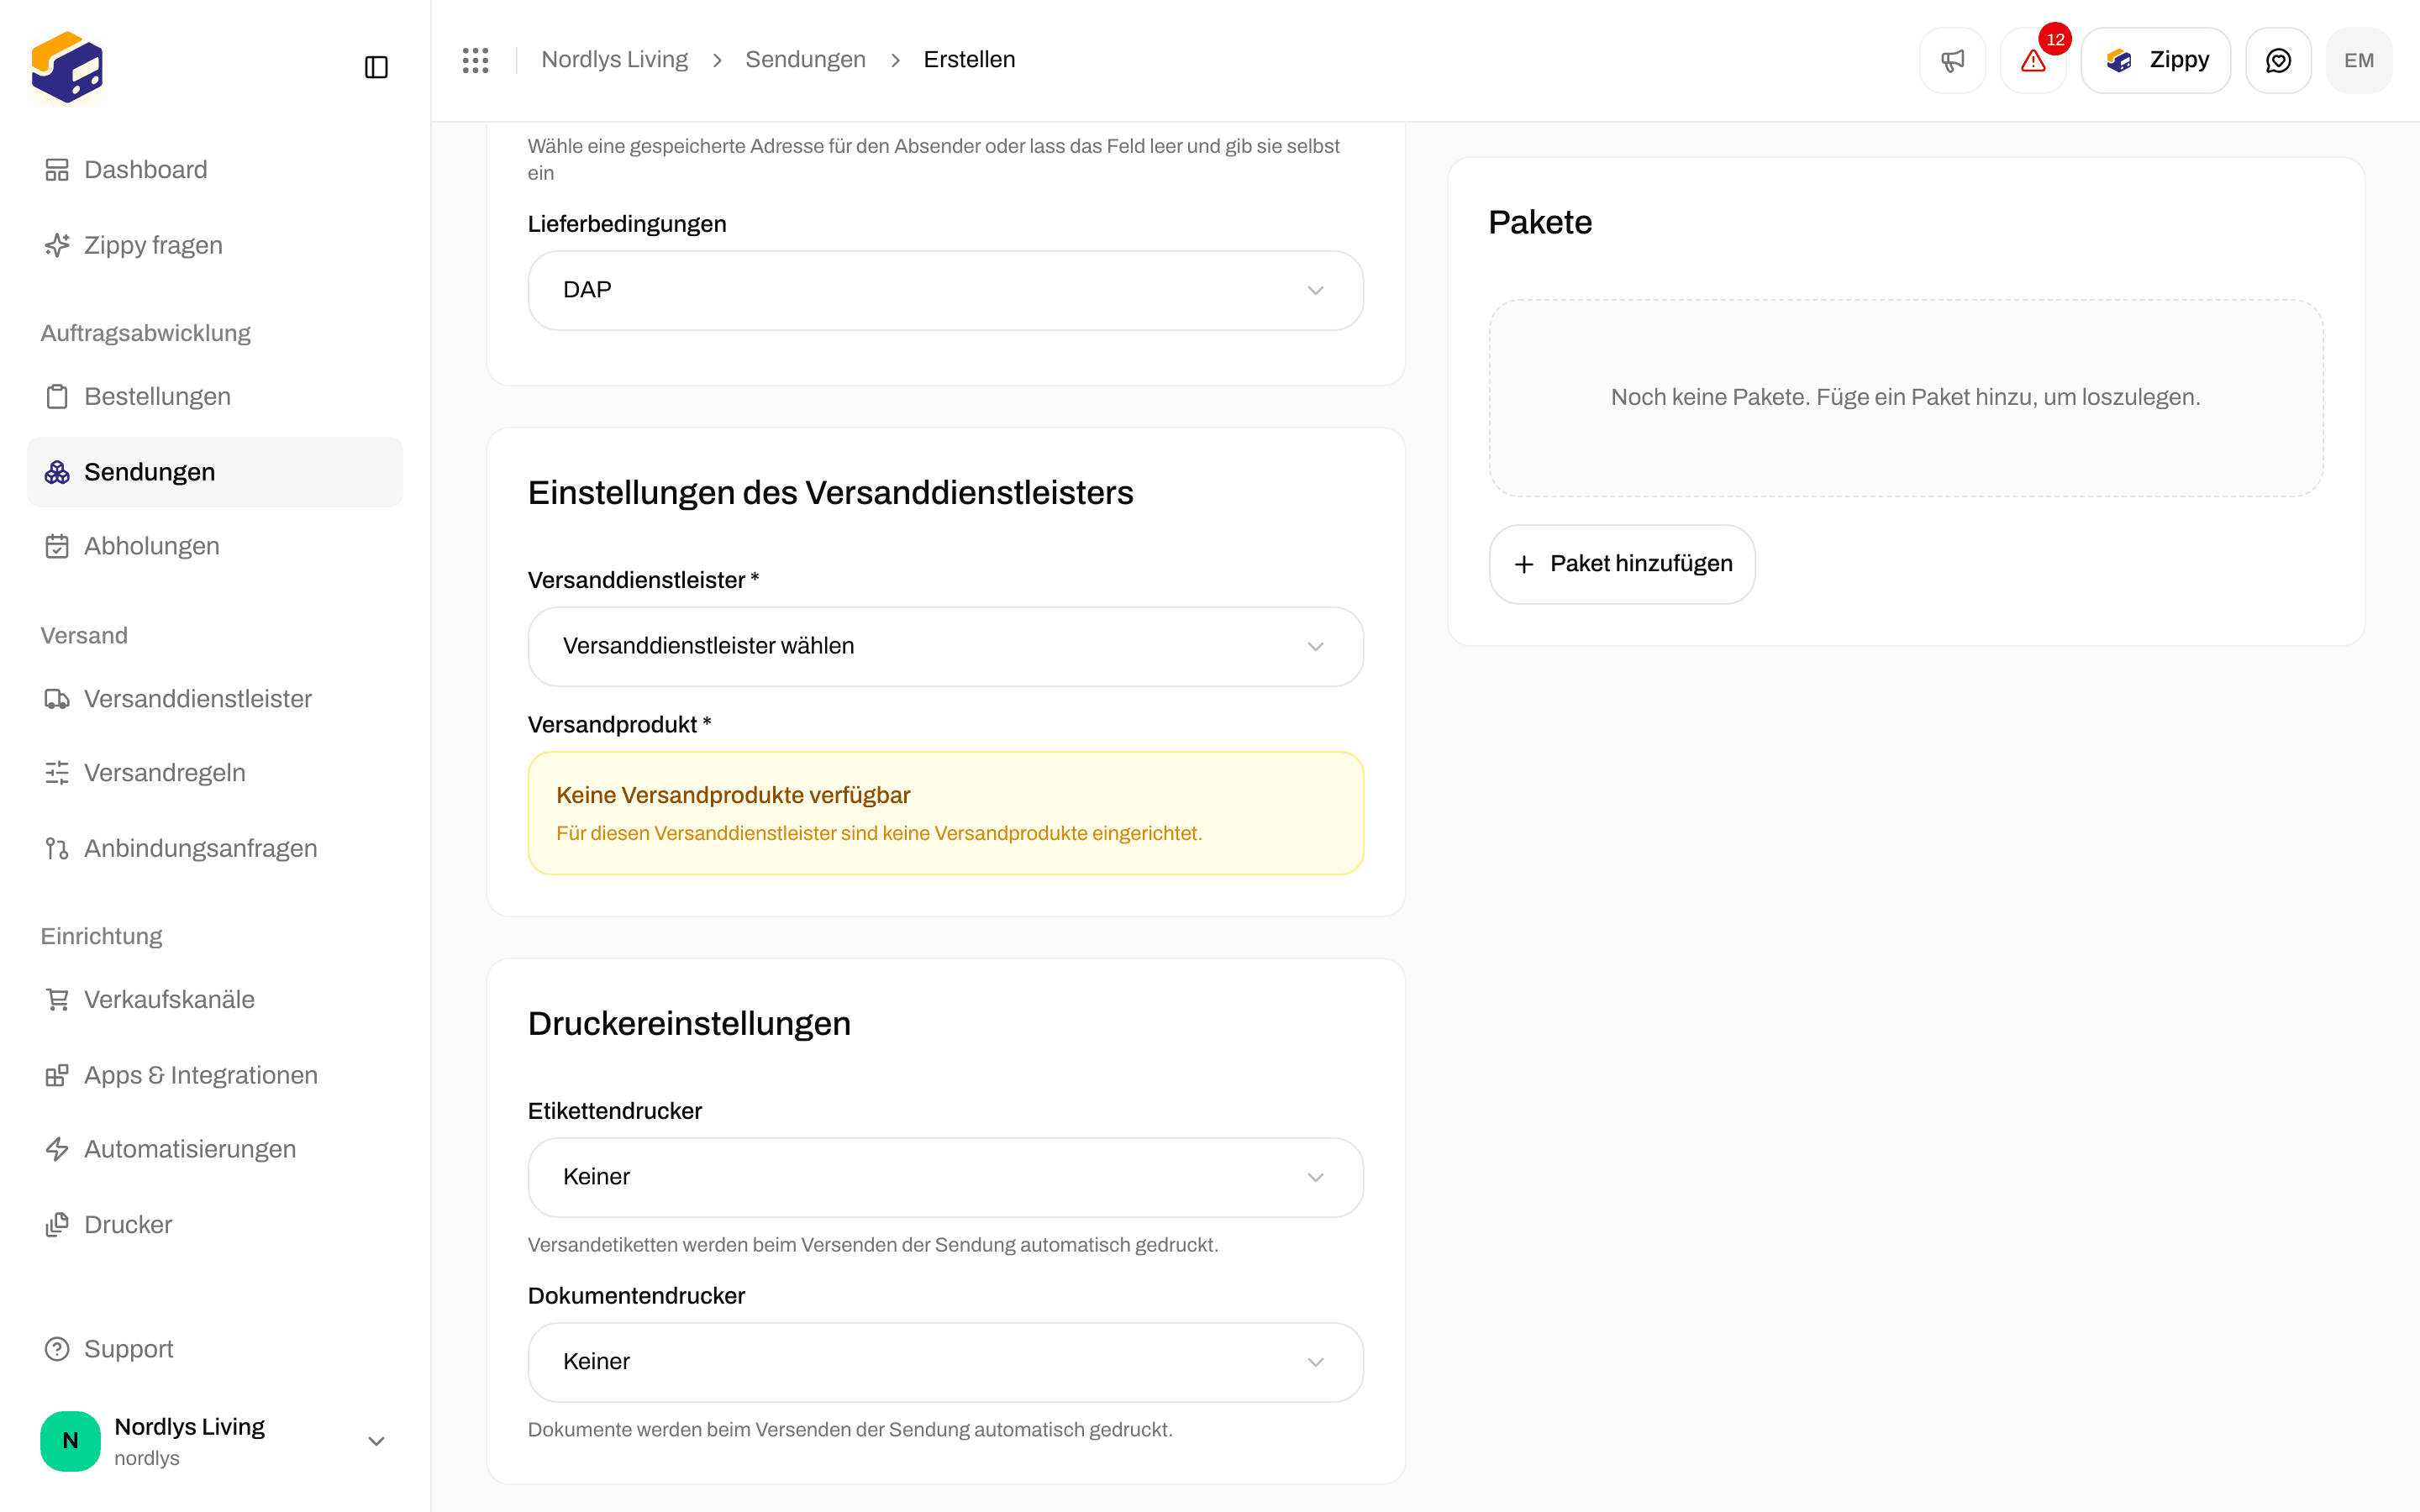Click the Versanddienstleister truck icon
The width and height of the screenshot is (2420, 1512).
57,699
